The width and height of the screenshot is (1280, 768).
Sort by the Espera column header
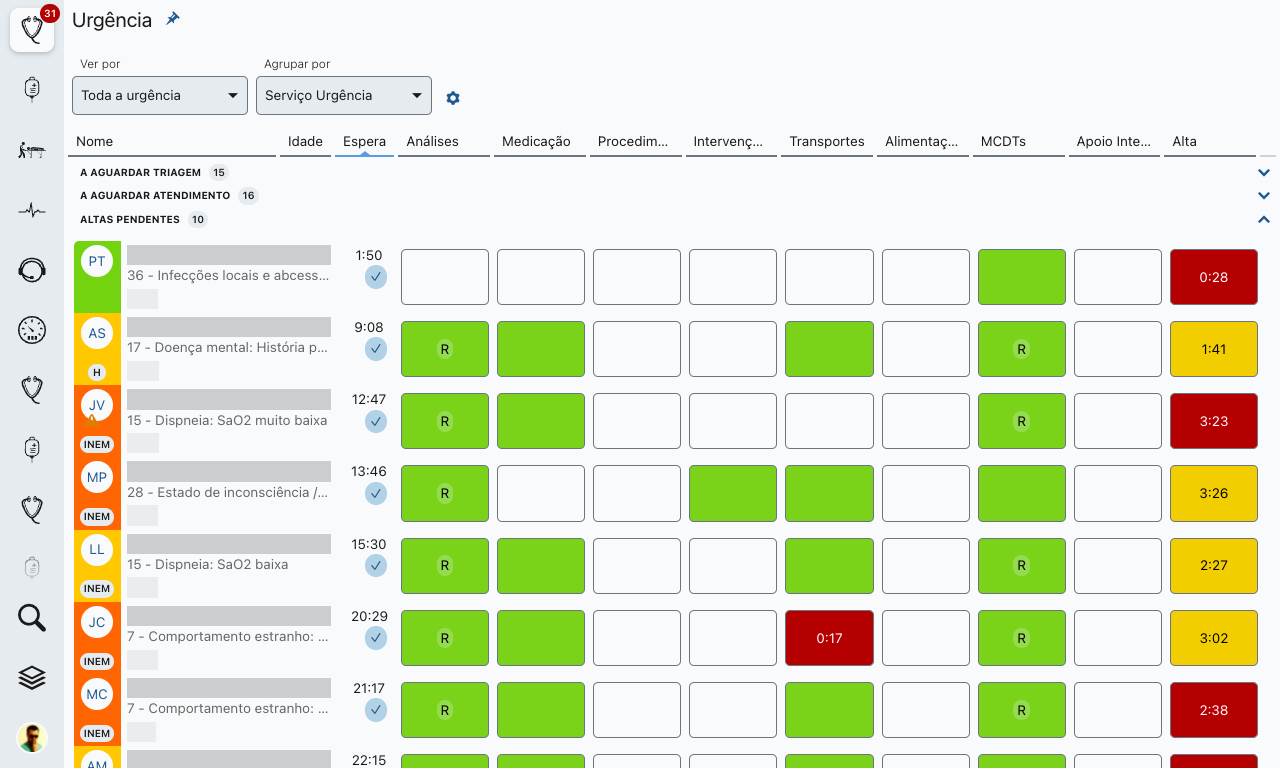364,141
